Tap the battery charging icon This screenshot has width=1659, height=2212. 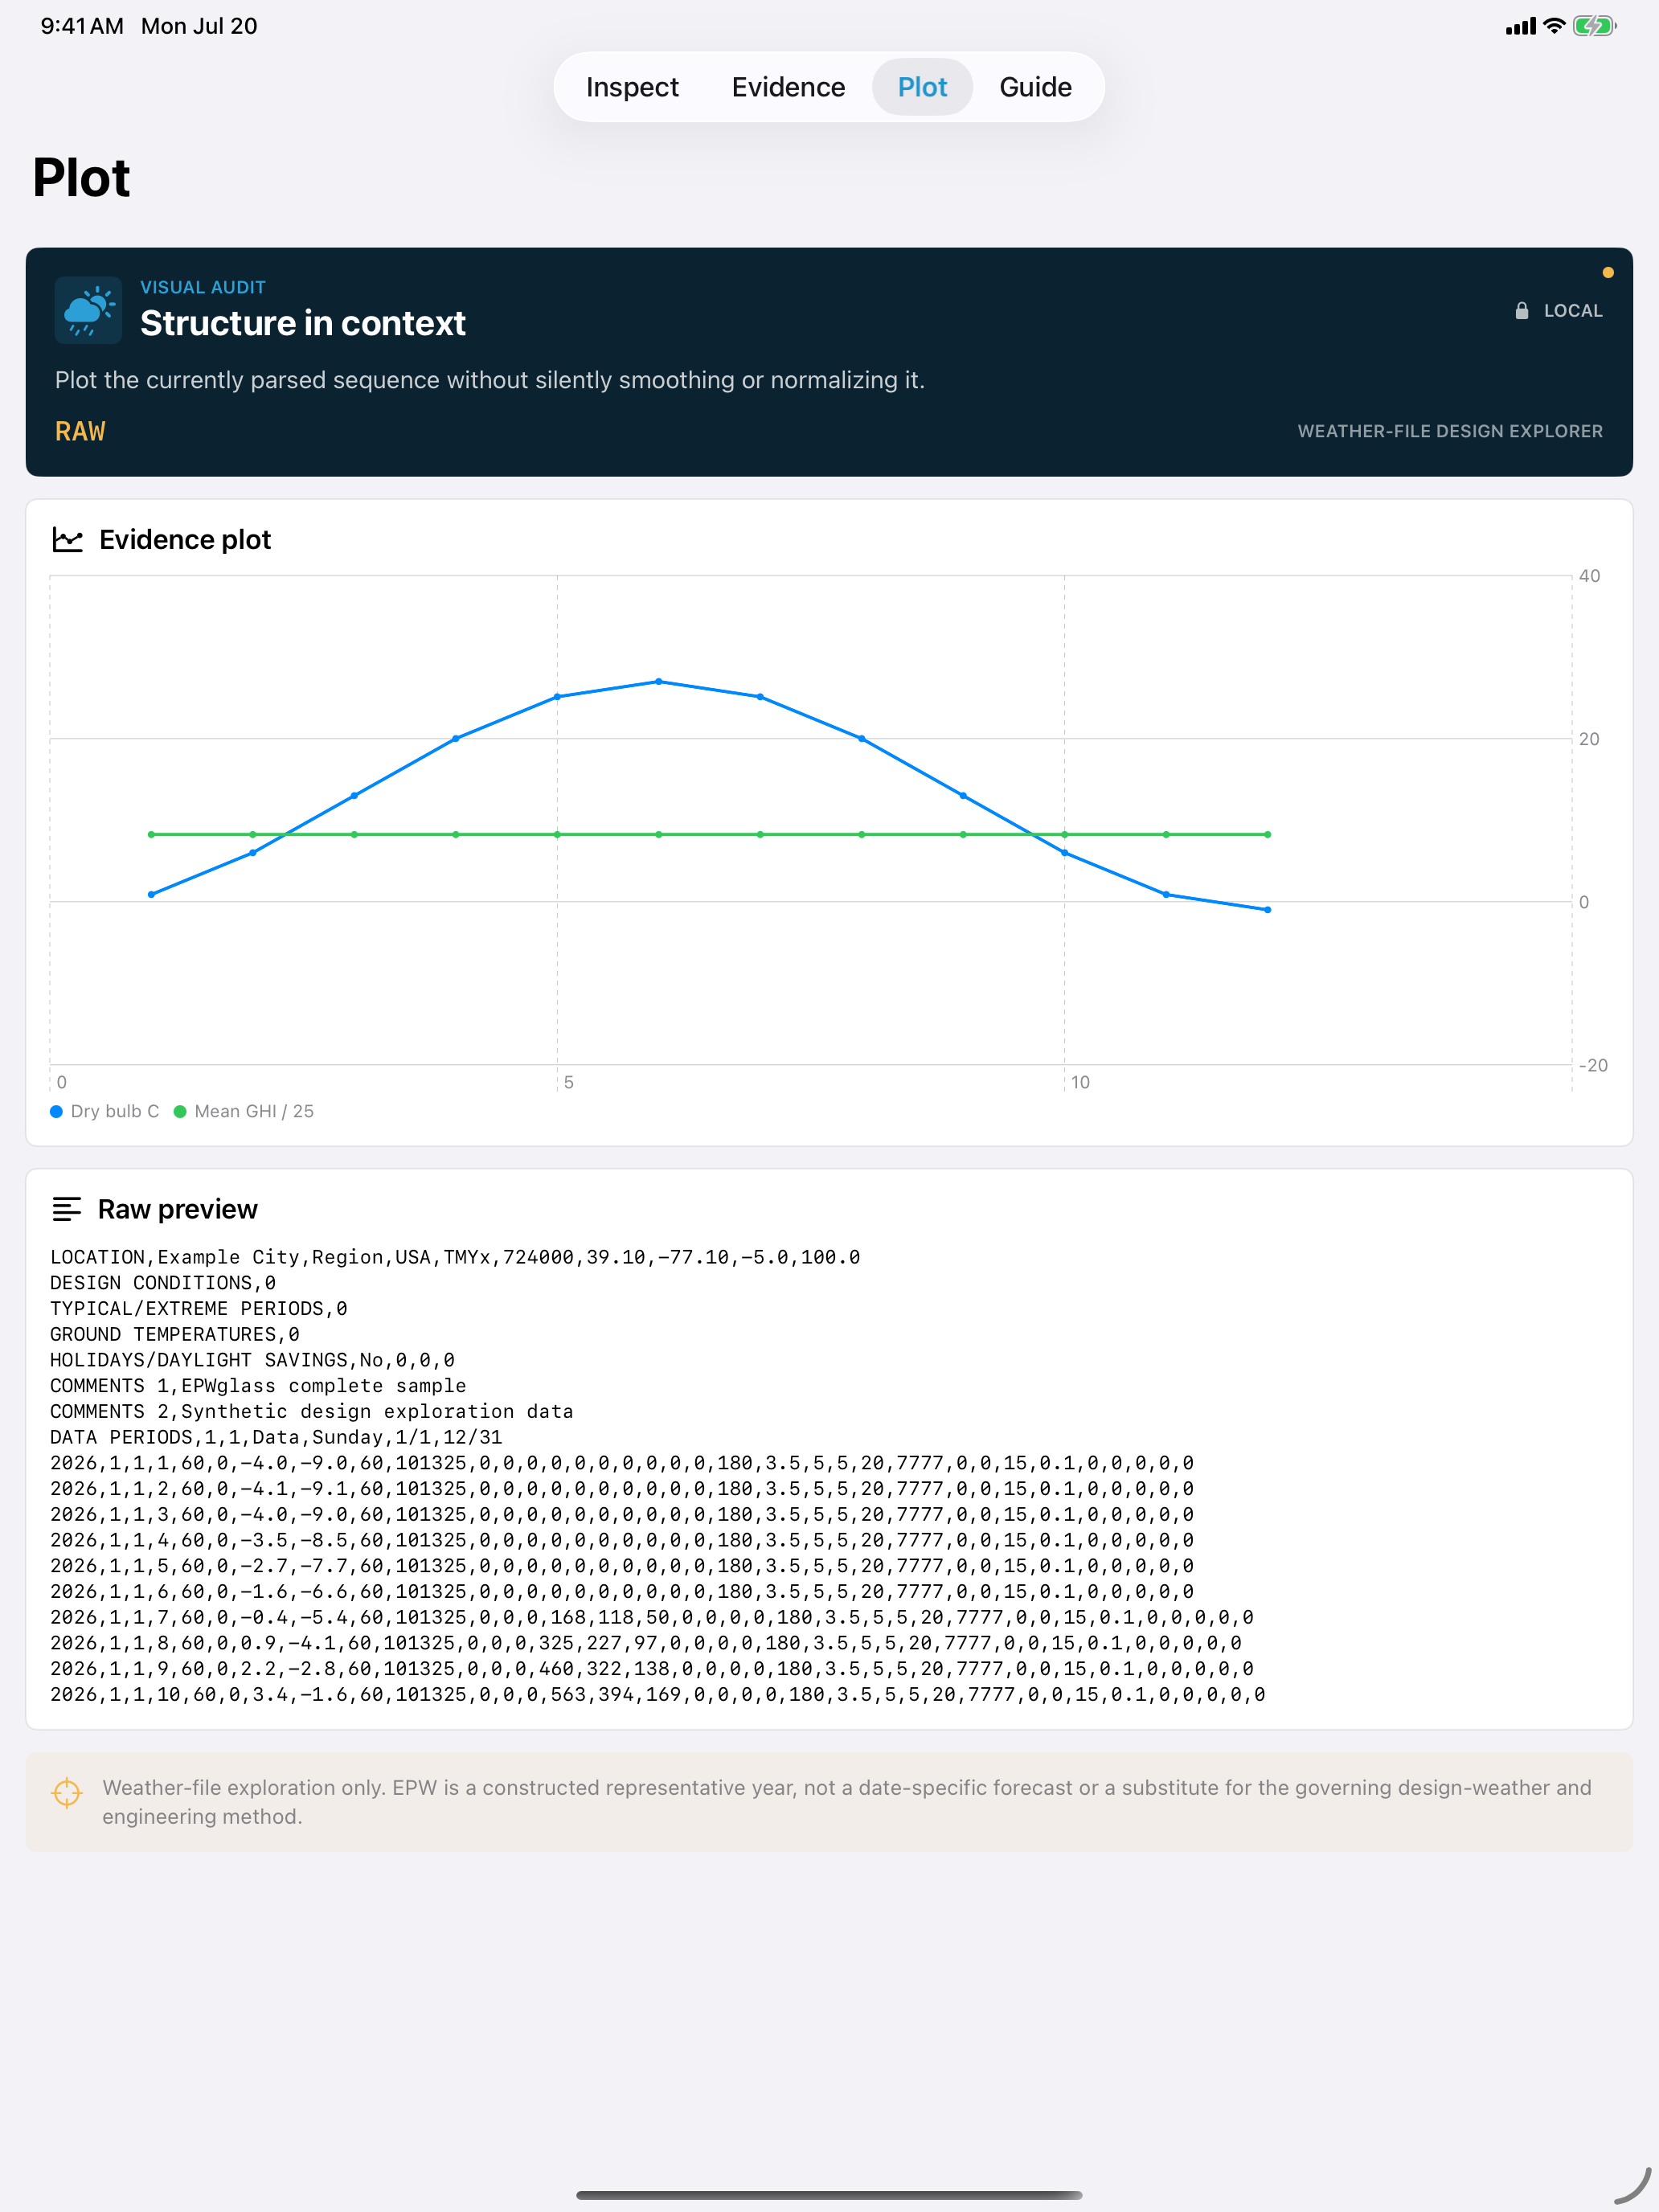click(1594, 26)
